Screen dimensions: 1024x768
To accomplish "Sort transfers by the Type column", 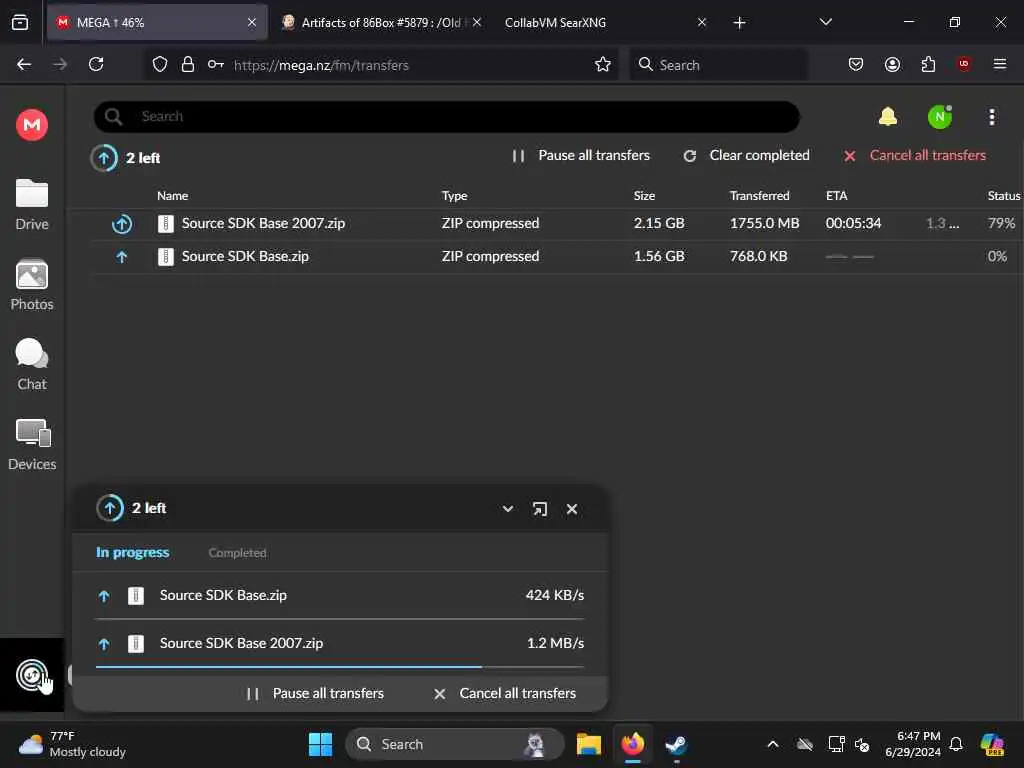I will [455, 195].
